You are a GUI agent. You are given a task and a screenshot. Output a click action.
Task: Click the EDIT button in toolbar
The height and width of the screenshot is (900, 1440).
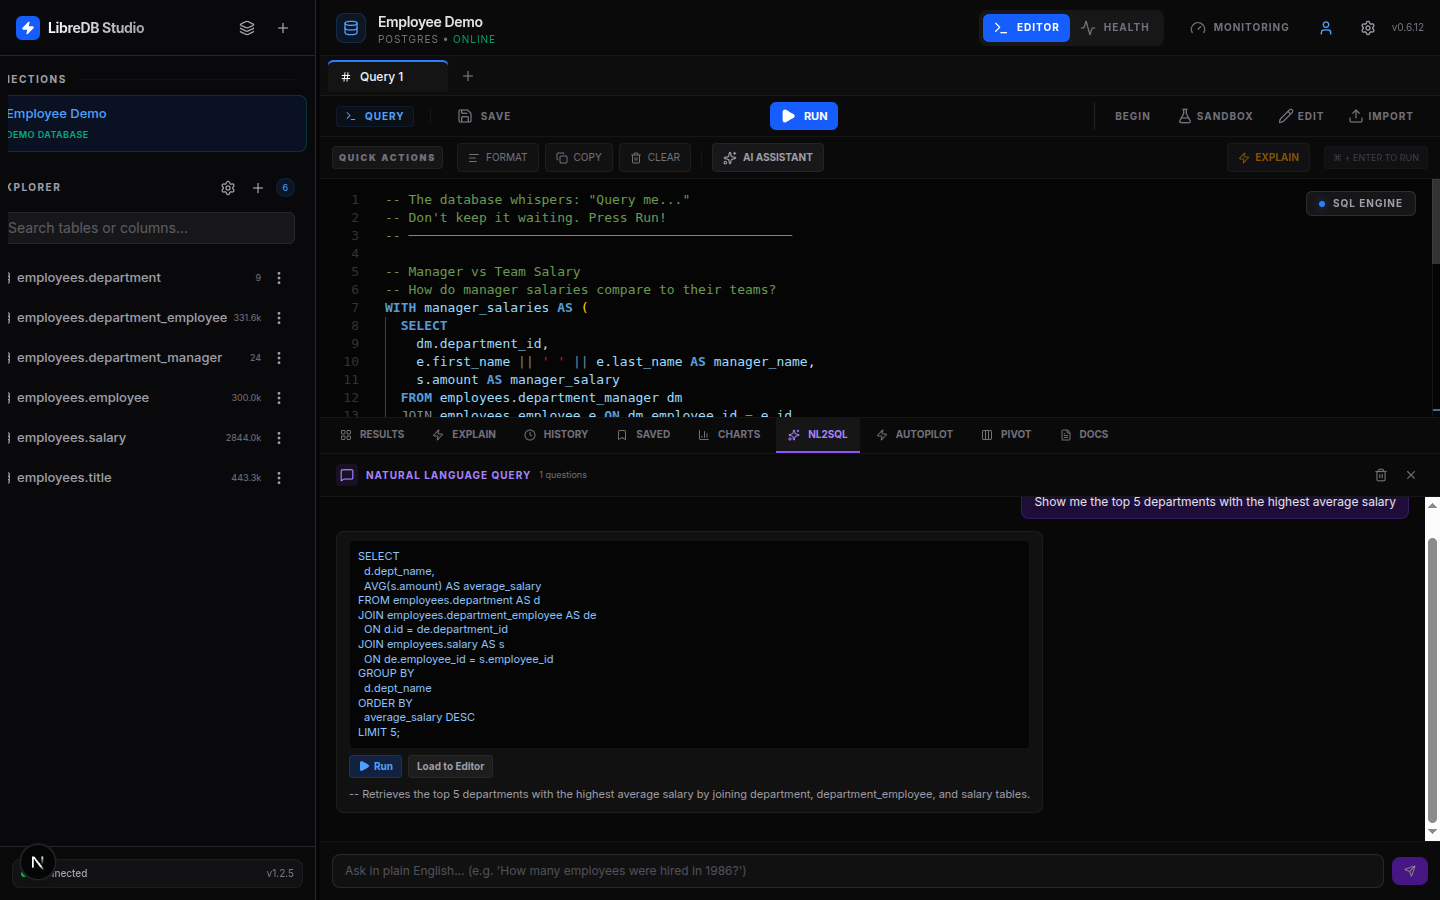point(1301,116)
